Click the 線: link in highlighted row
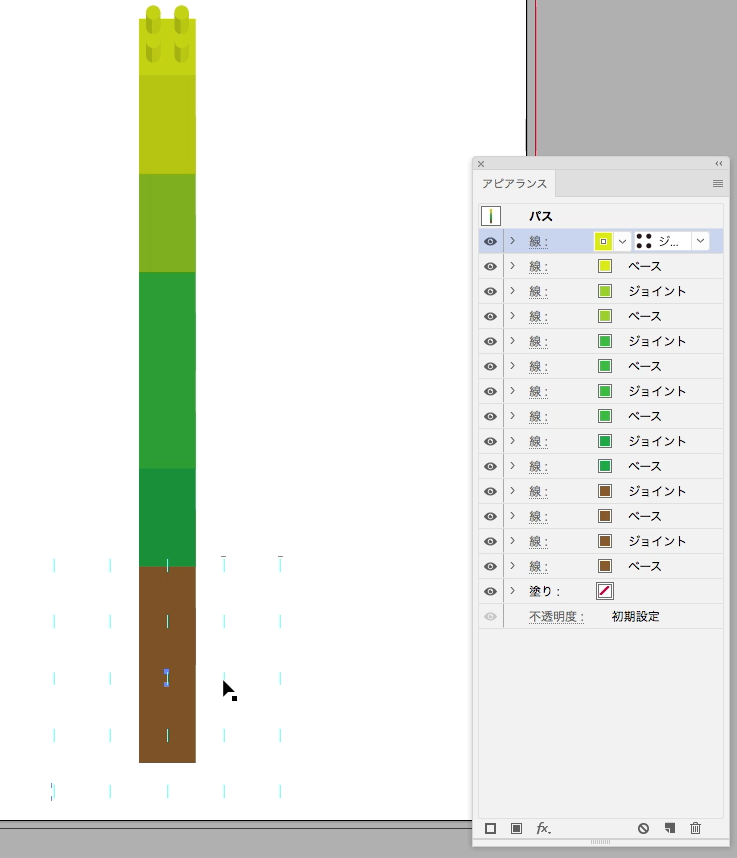This screenshot has height=858, width=737. point(538,242)
